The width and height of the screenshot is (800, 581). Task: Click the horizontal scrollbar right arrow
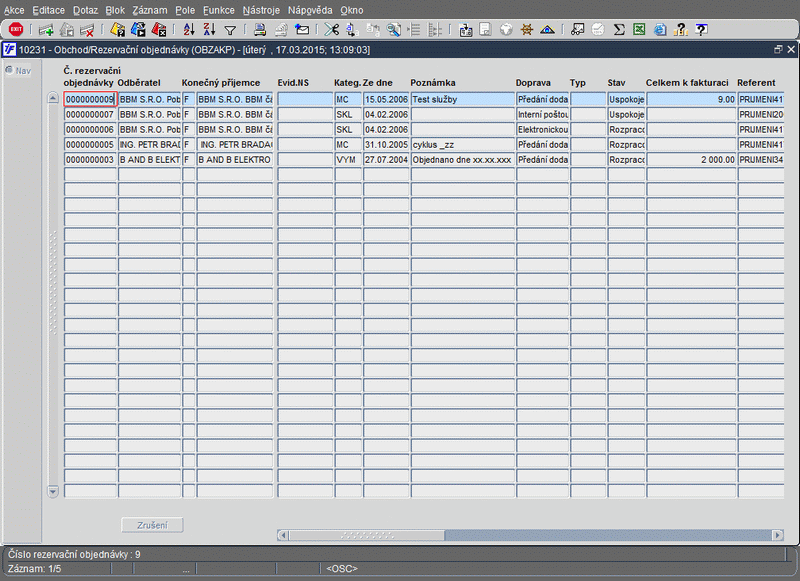point(778,535)
